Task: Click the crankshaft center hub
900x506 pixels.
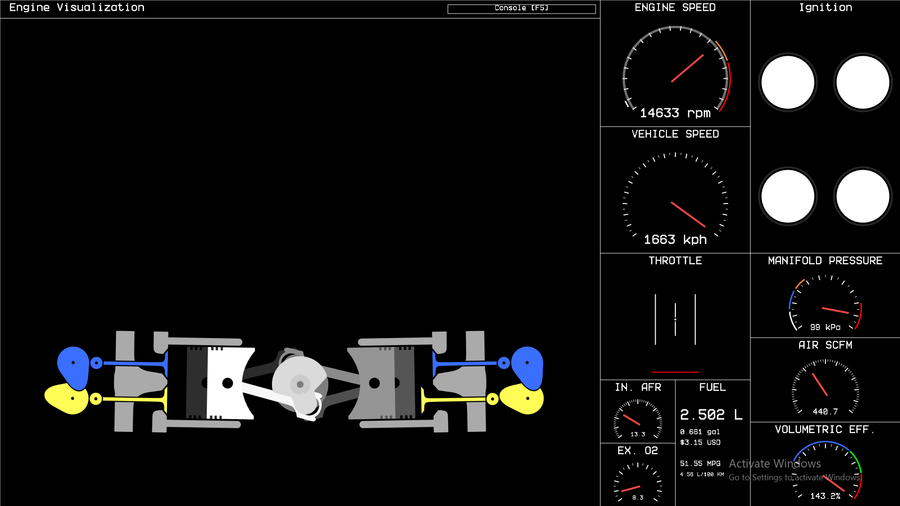Action: [x=300, y=384]
